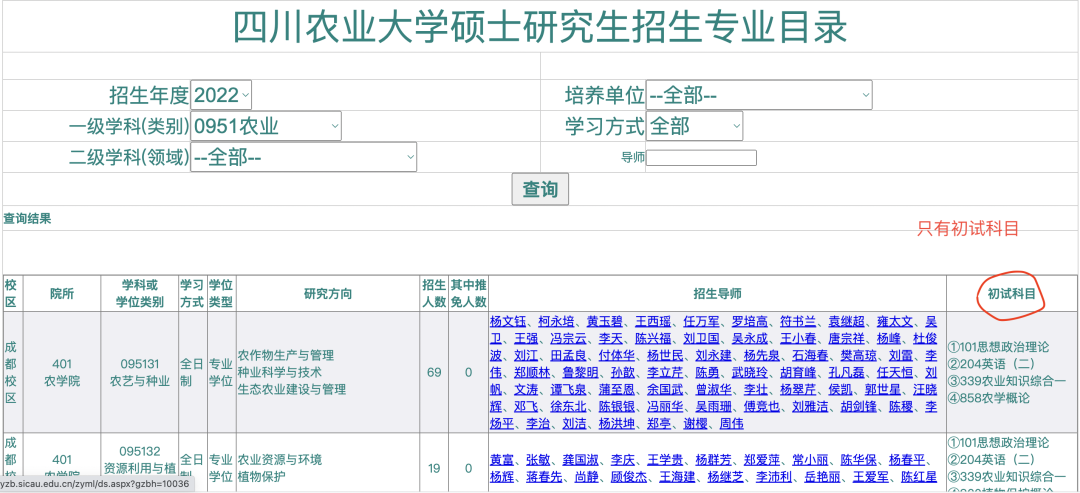This screenshot has height=493, width=1080.
Task: Click exam subject ④858农学概论
Action: click(x=988, y=398)
